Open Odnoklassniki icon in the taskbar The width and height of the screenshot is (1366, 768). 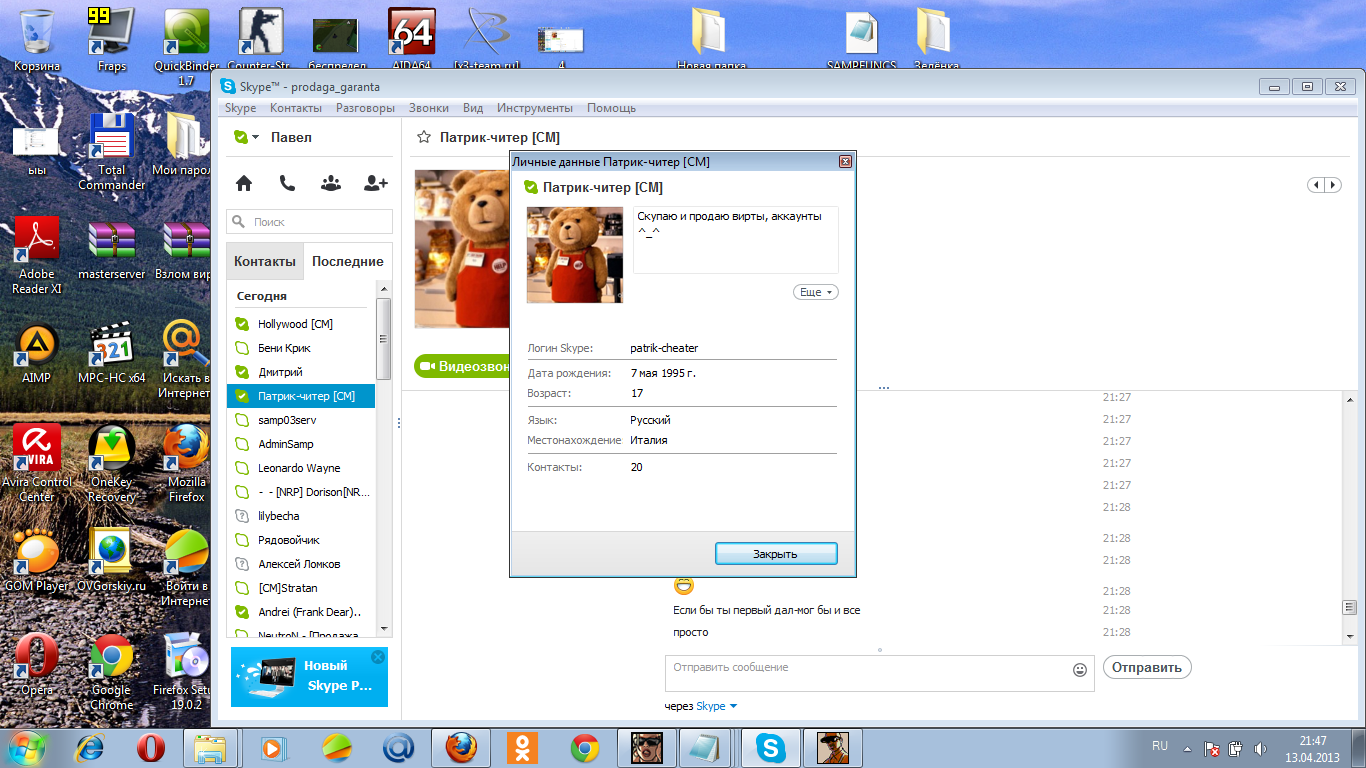(x=522, y=747)
